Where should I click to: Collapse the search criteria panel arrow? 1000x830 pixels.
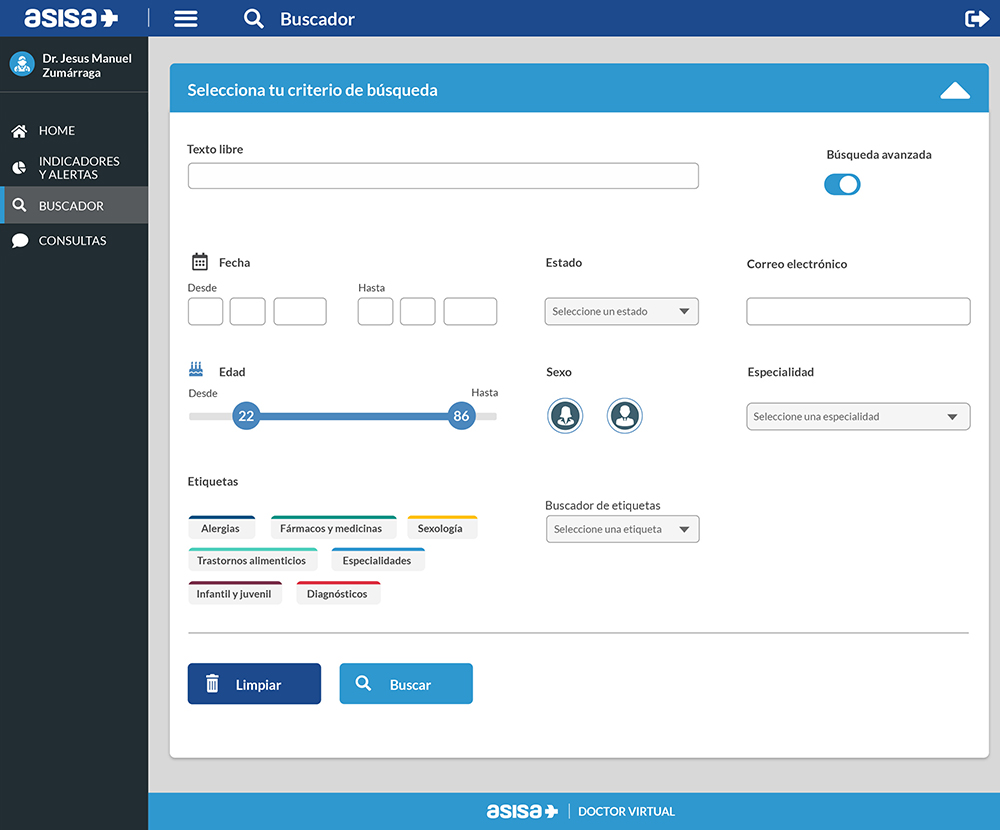(x=955, y=91)
